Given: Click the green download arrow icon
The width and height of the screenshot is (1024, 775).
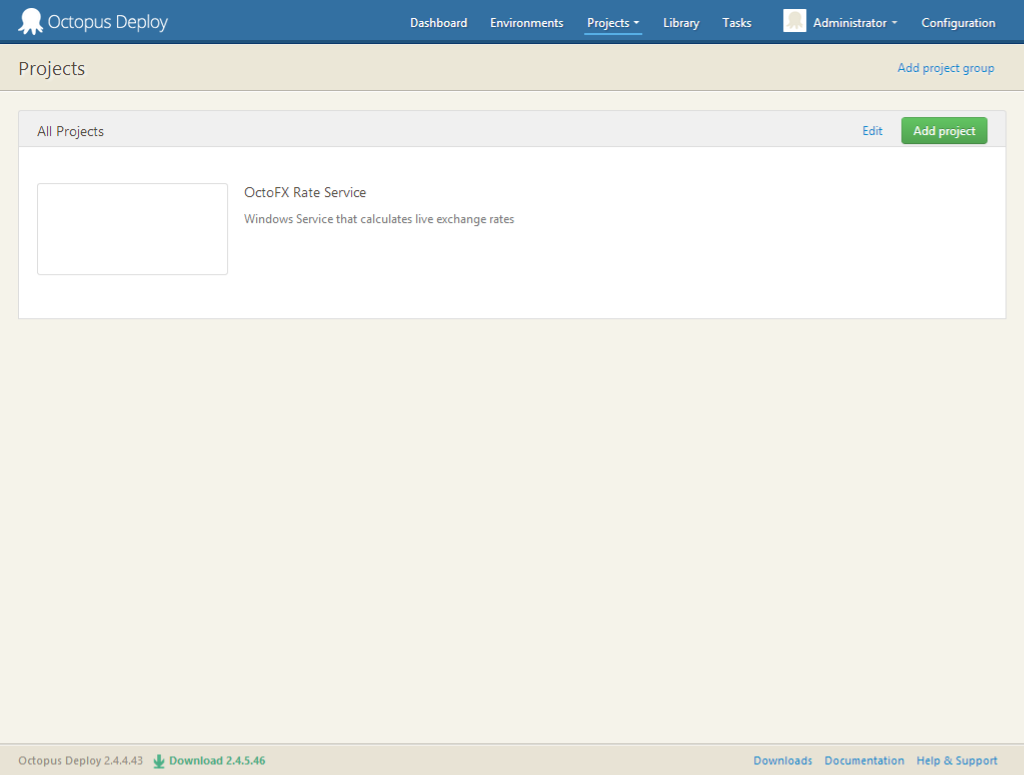Looking at the screenshot, I should point(159,761).
